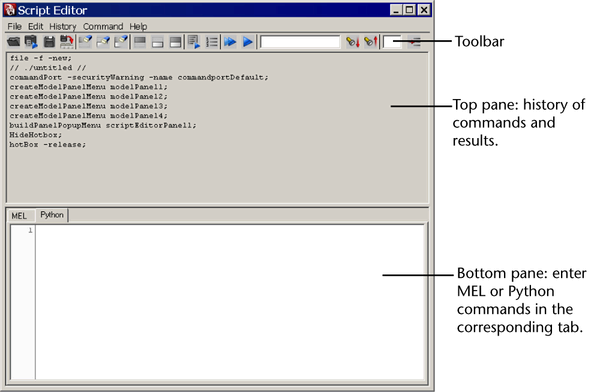Show only the input pane icon
The image size is (591, 392).
(x=158, y=41)
